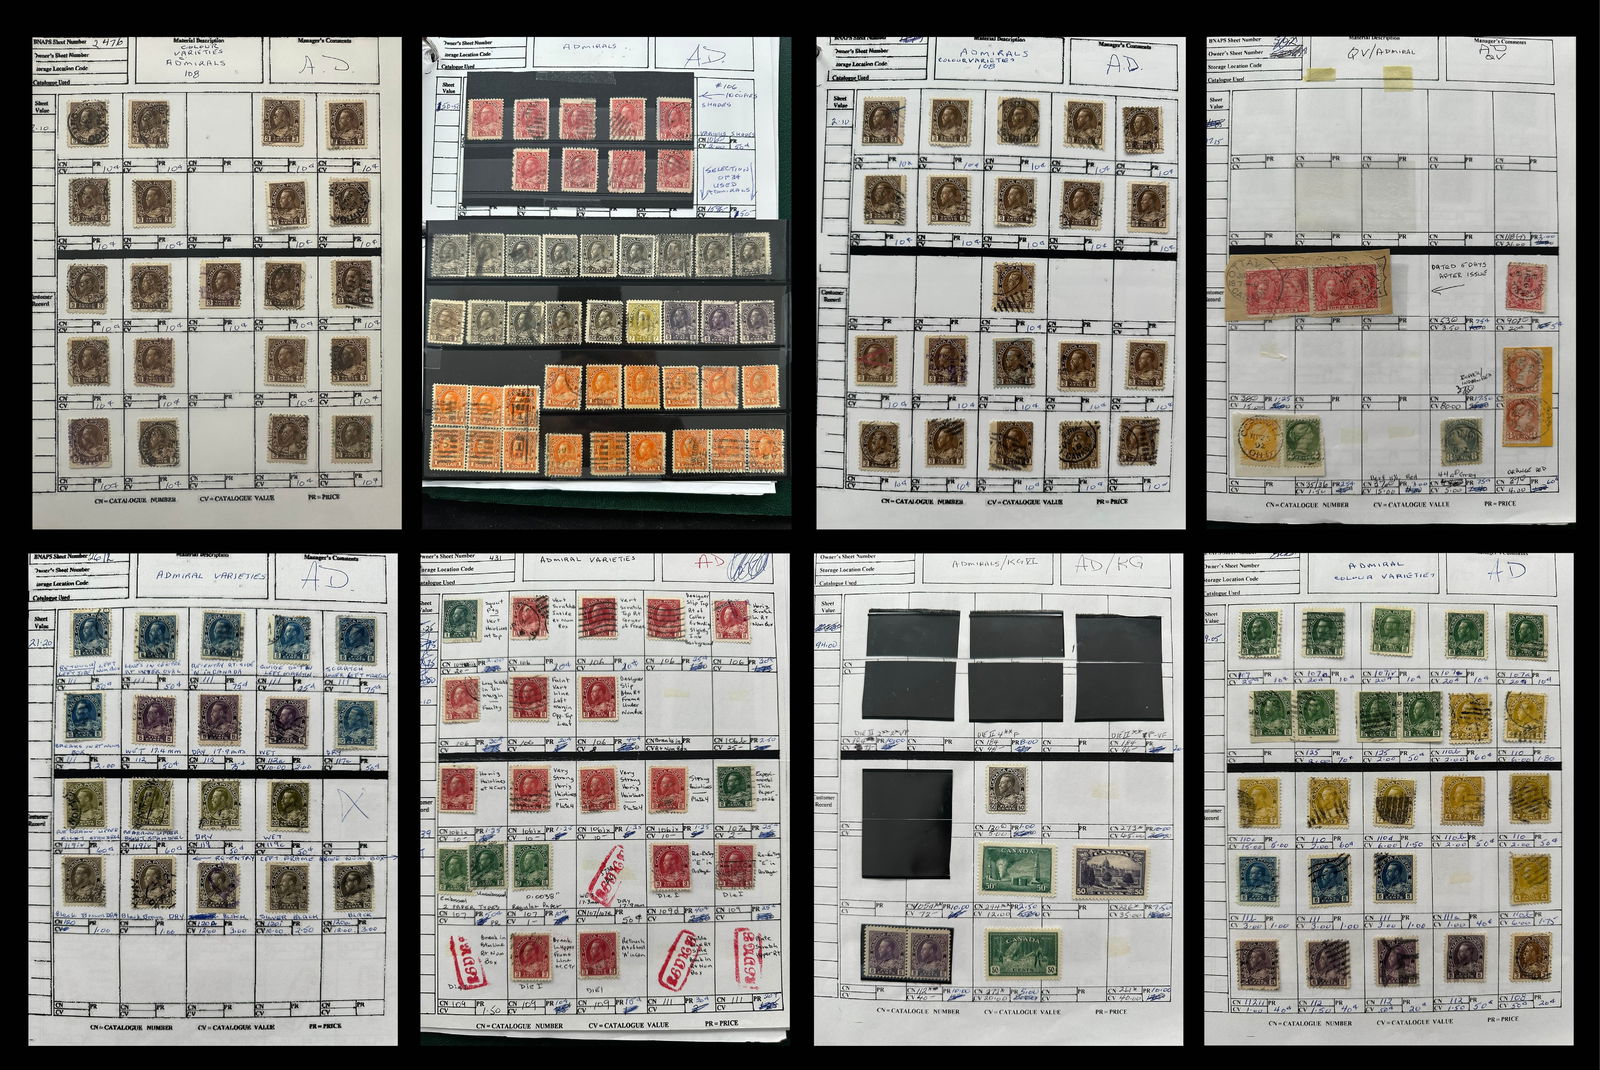Image resolution: width=1600 pixels, height=1070 pixels.
Task: Select the blue 50-cent Canada pictorial stamp
Action: click(x=1109, y=871)
